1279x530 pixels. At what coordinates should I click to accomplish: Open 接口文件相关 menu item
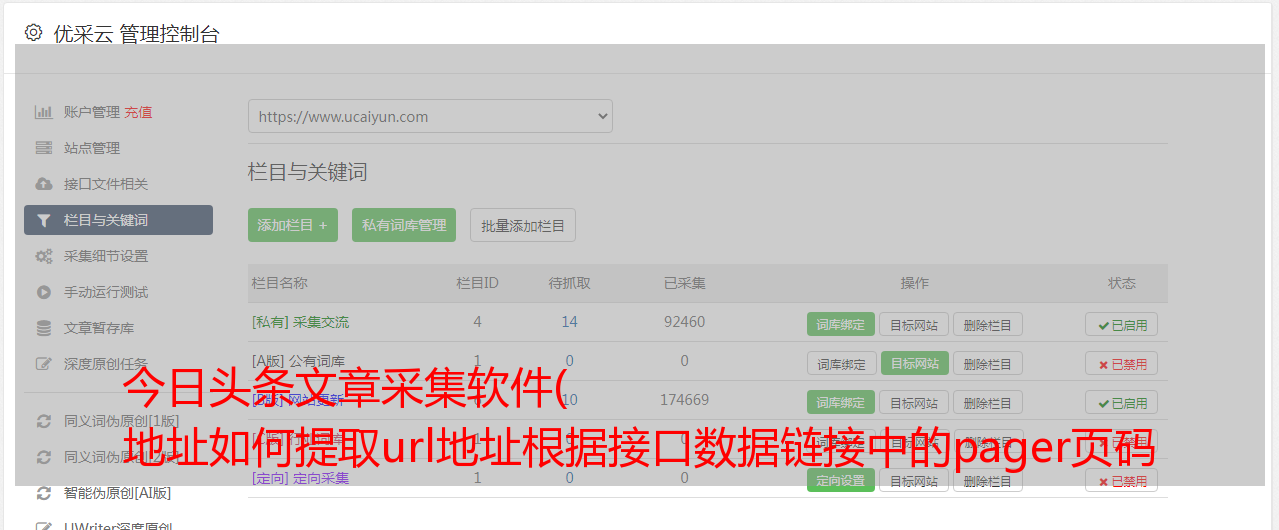[106, 184]
